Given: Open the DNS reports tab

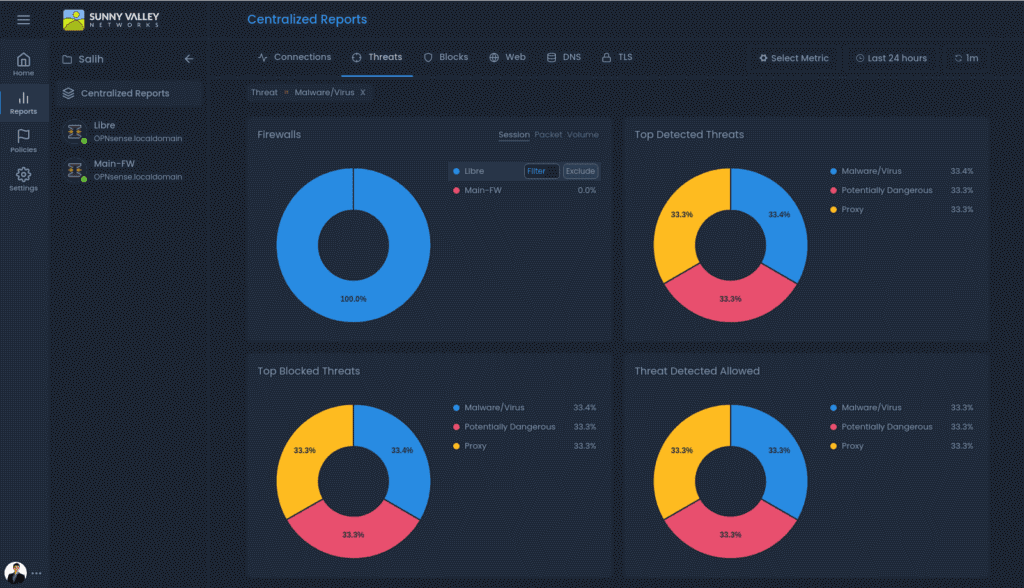Looking at the screenshot, I should [x=564, y=57].
